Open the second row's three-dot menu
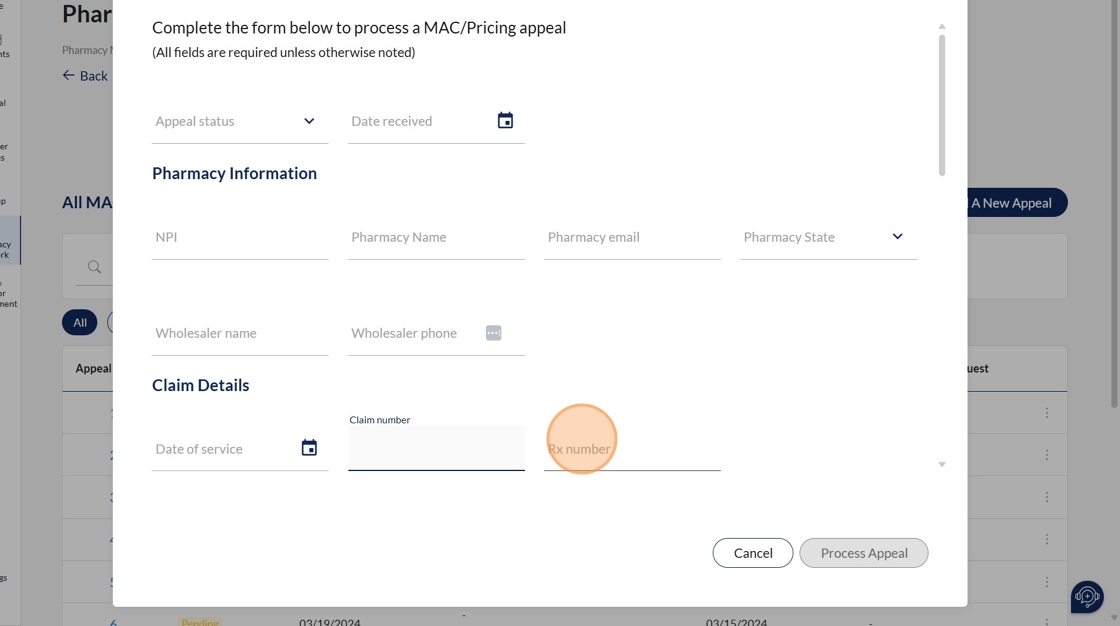 [x=1046, y=455]
